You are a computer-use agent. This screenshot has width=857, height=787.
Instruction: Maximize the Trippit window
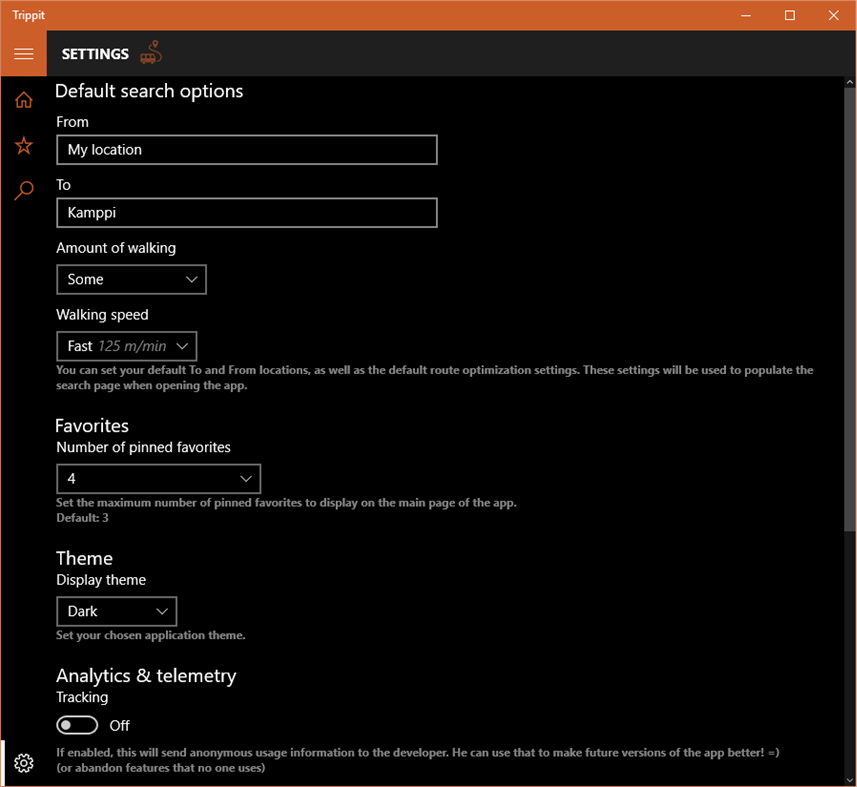coord(789,15)
